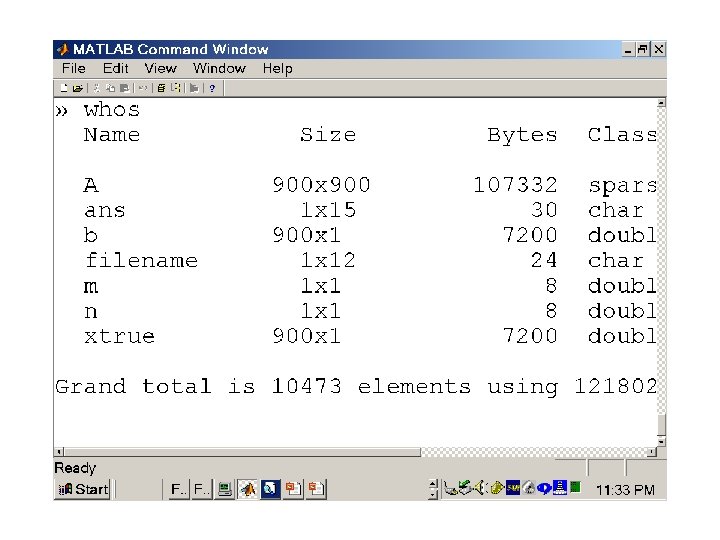Click the blue SM tray icon

[513, 488]
